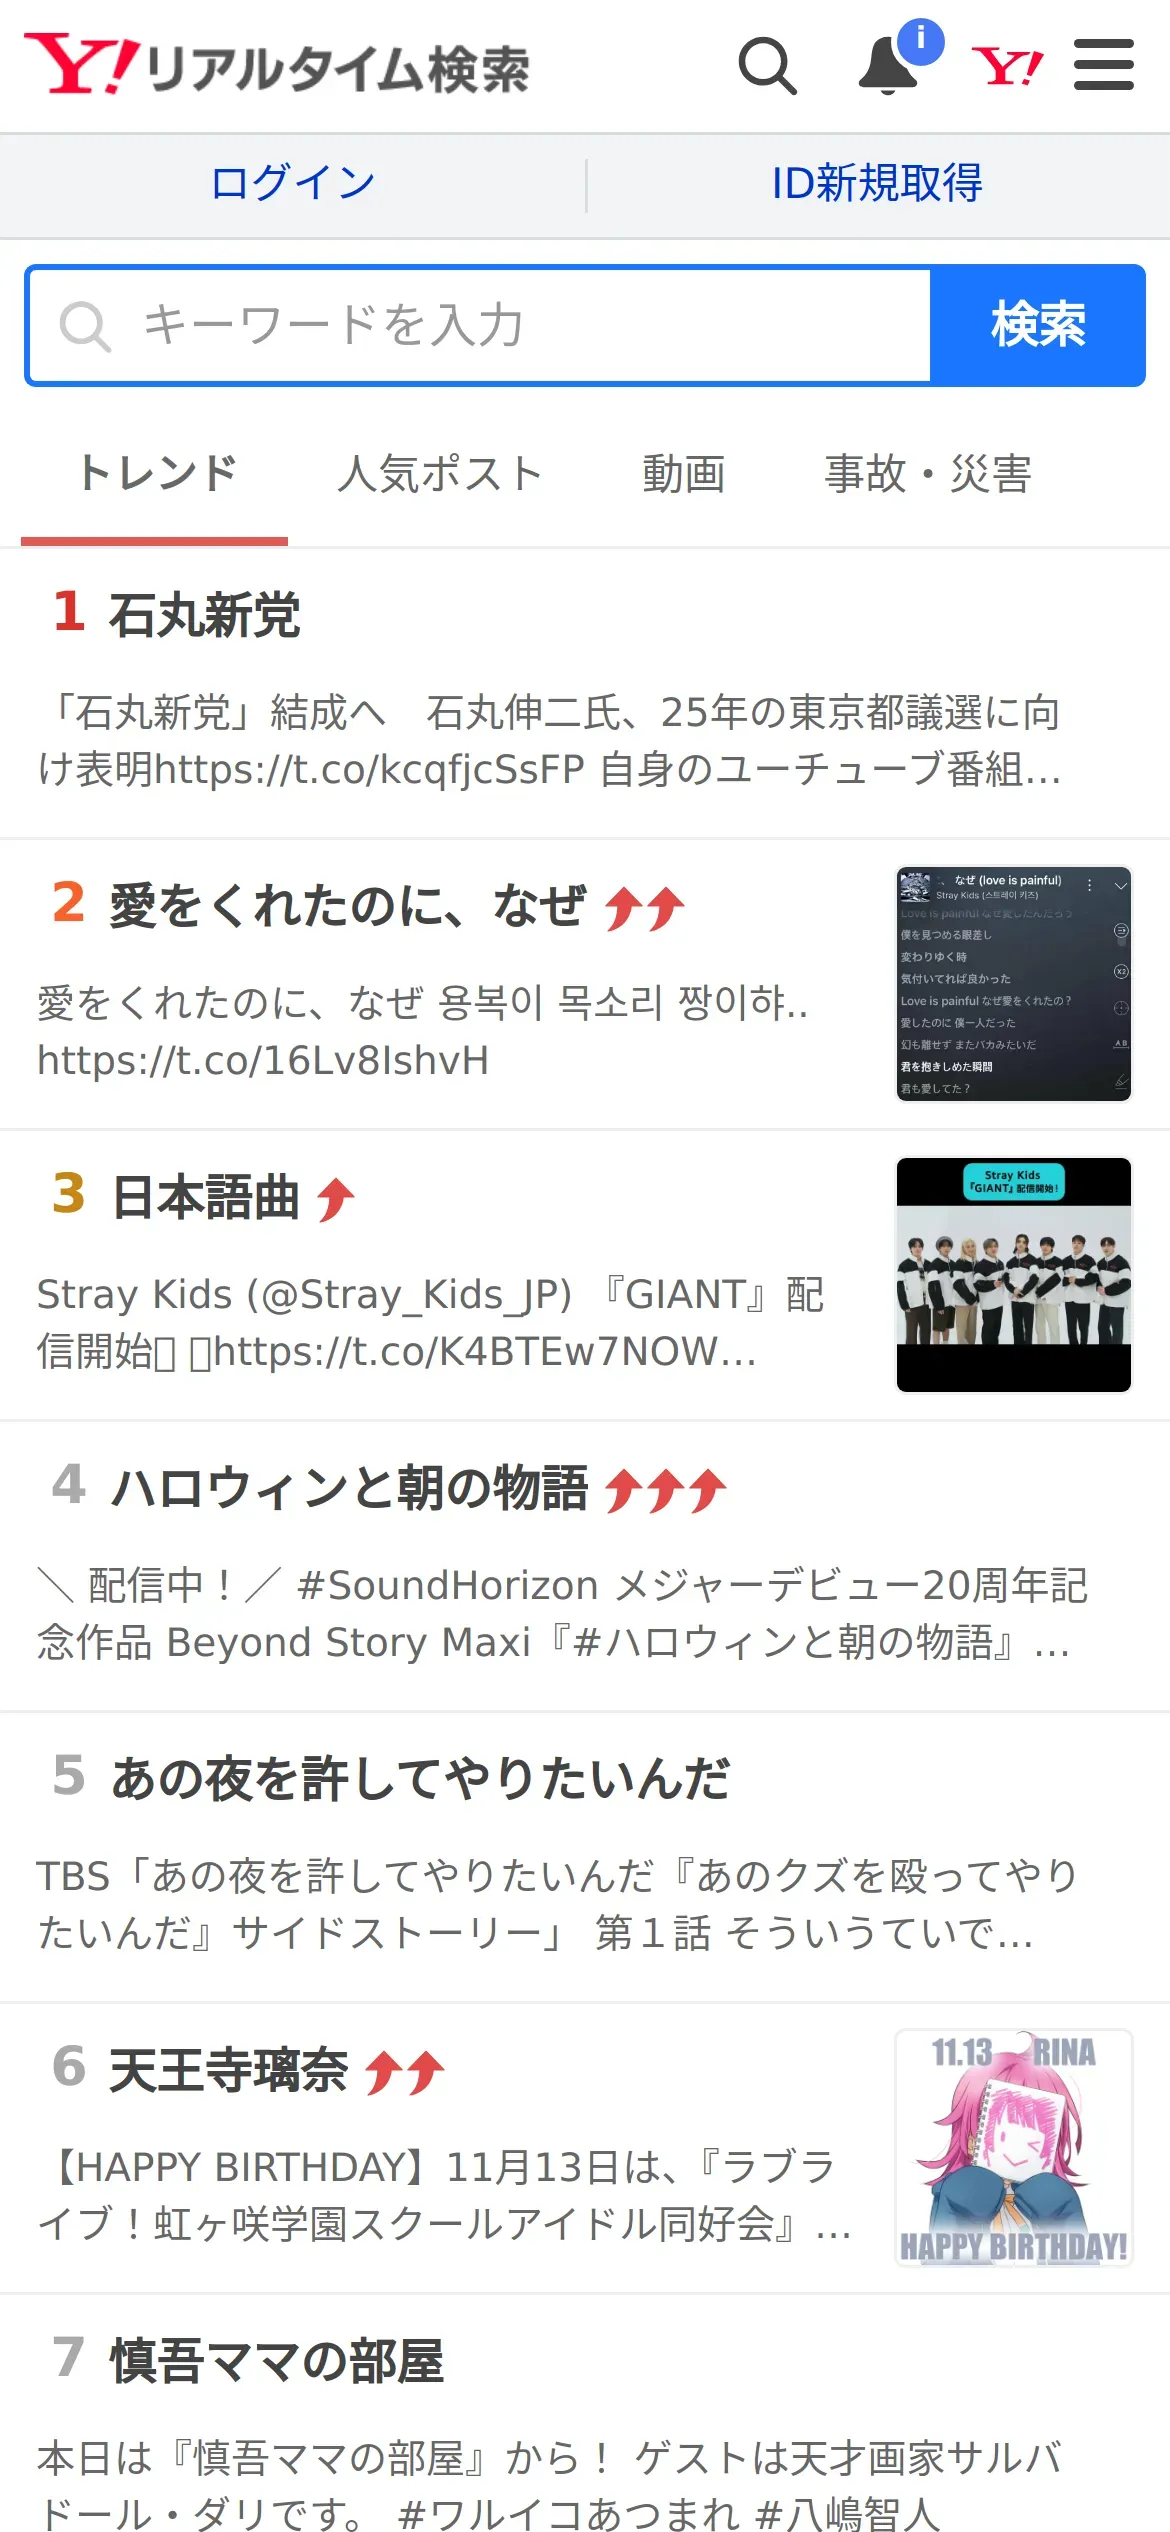Open the 事故・災害 tab

[x=928, y=474]
